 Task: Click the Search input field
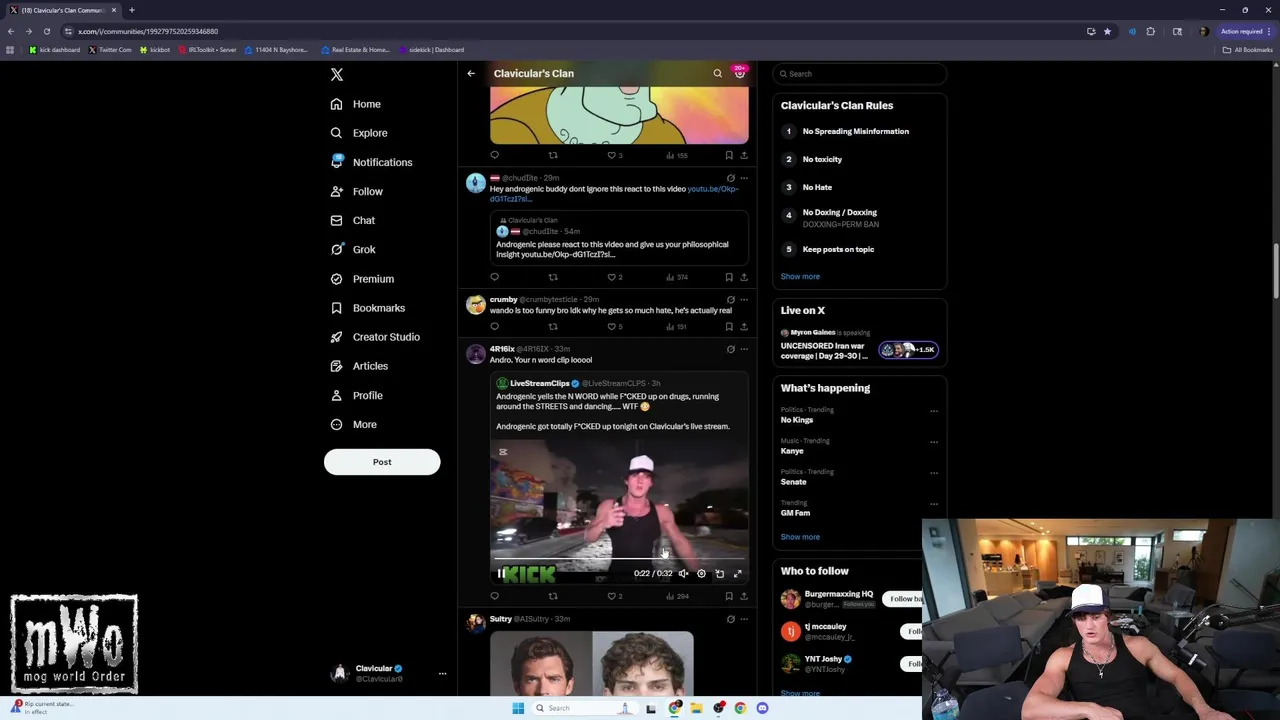pyautogui.click(x=860, y=74)
